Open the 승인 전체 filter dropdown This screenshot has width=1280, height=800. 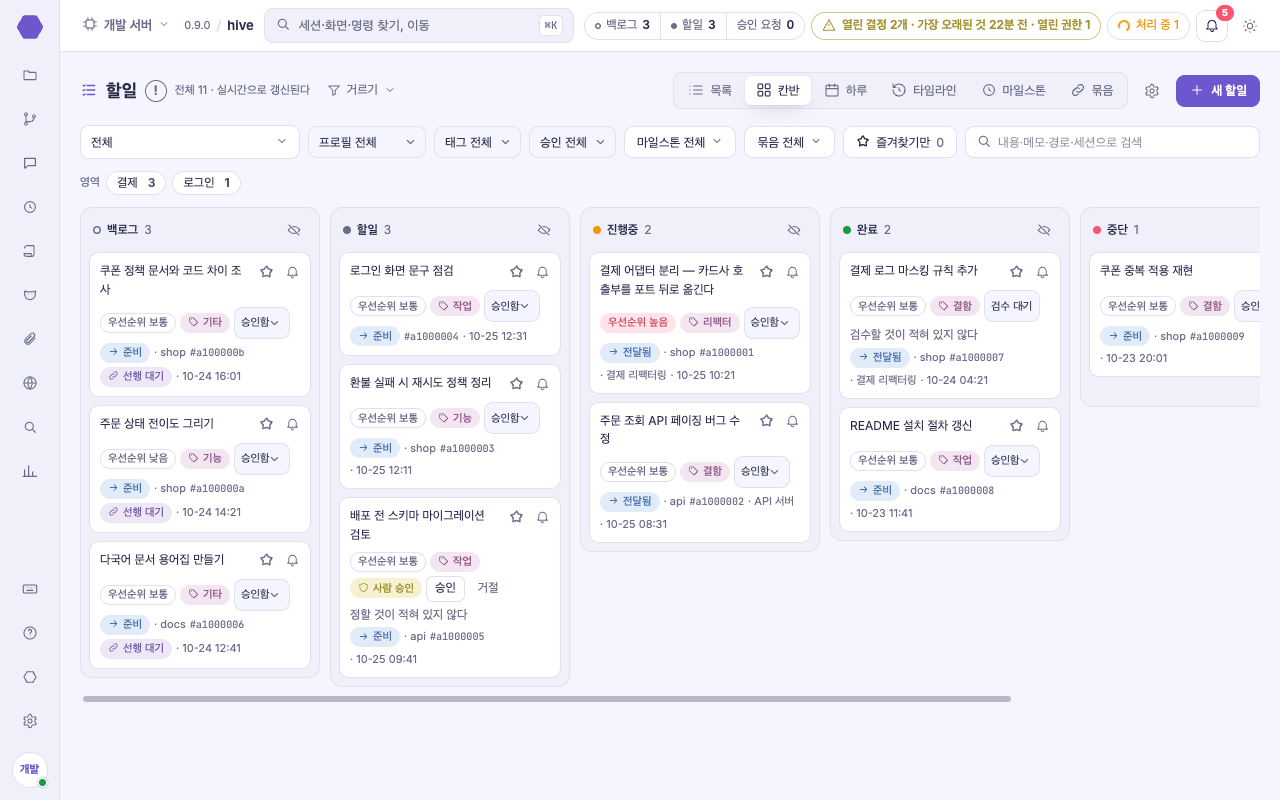572,142
